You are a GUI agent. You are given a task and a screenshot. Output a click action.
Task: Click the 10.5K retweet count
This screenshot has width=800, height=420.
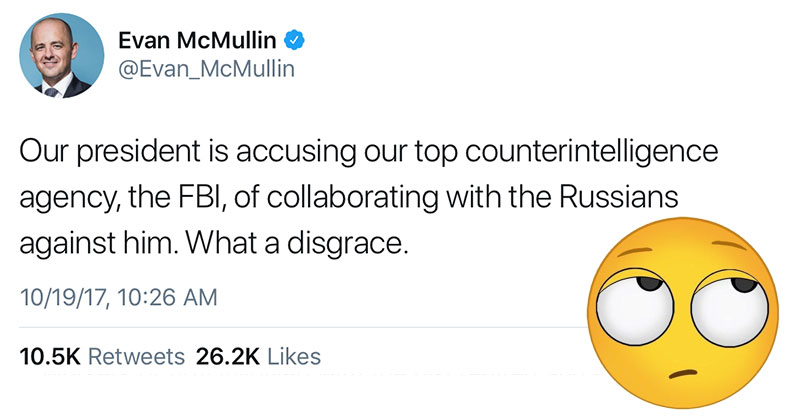tap(50, 356)
